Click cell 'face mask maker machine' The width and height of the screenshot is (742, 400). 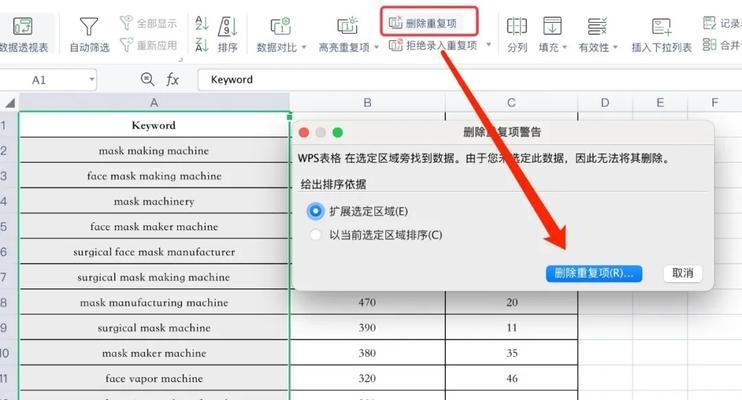(x=154, y=226)
